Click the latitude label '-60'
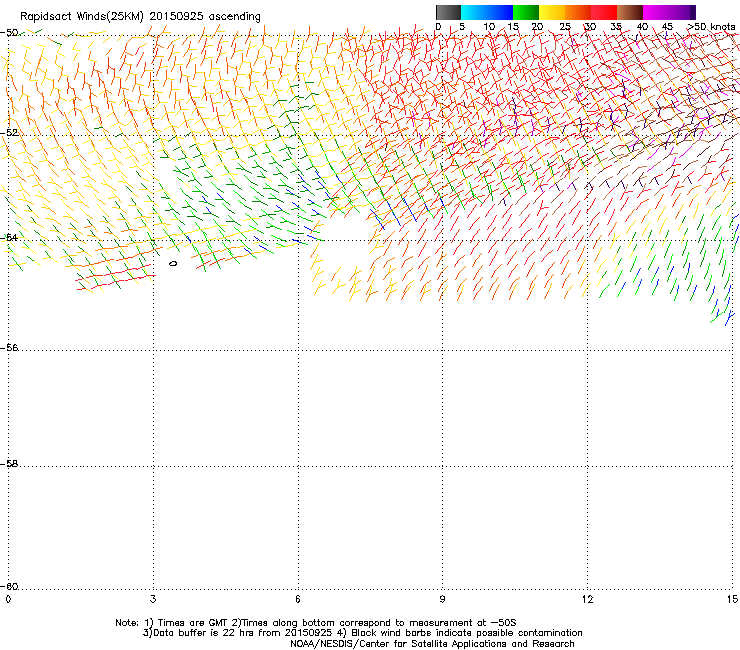Viewport: 740px width, 650px height. tap(9, 586)
